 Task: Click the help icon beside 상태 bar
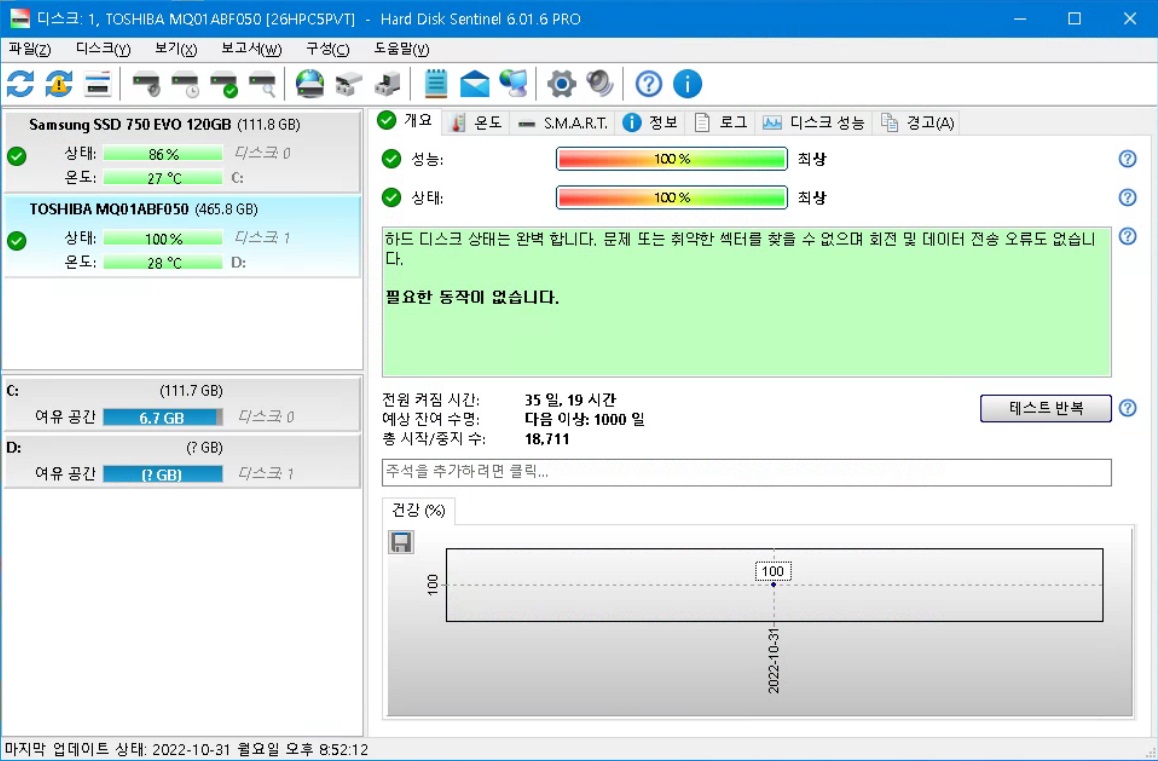click(x=1127, y=197)
